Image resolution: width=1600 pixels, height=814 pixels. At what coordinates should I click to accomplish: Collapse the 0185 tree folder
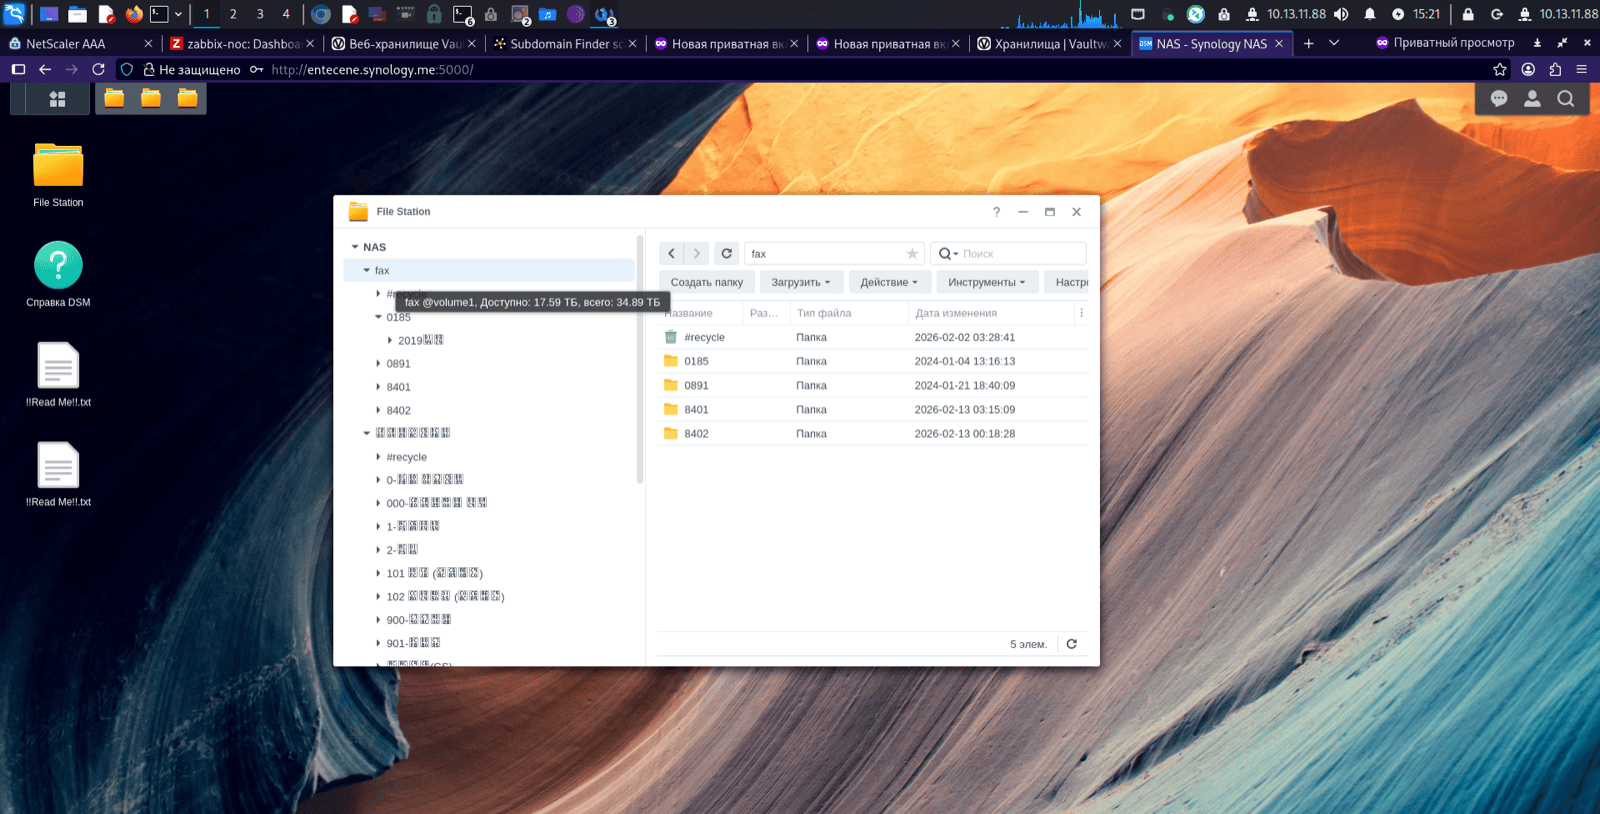tap(378, 317)
